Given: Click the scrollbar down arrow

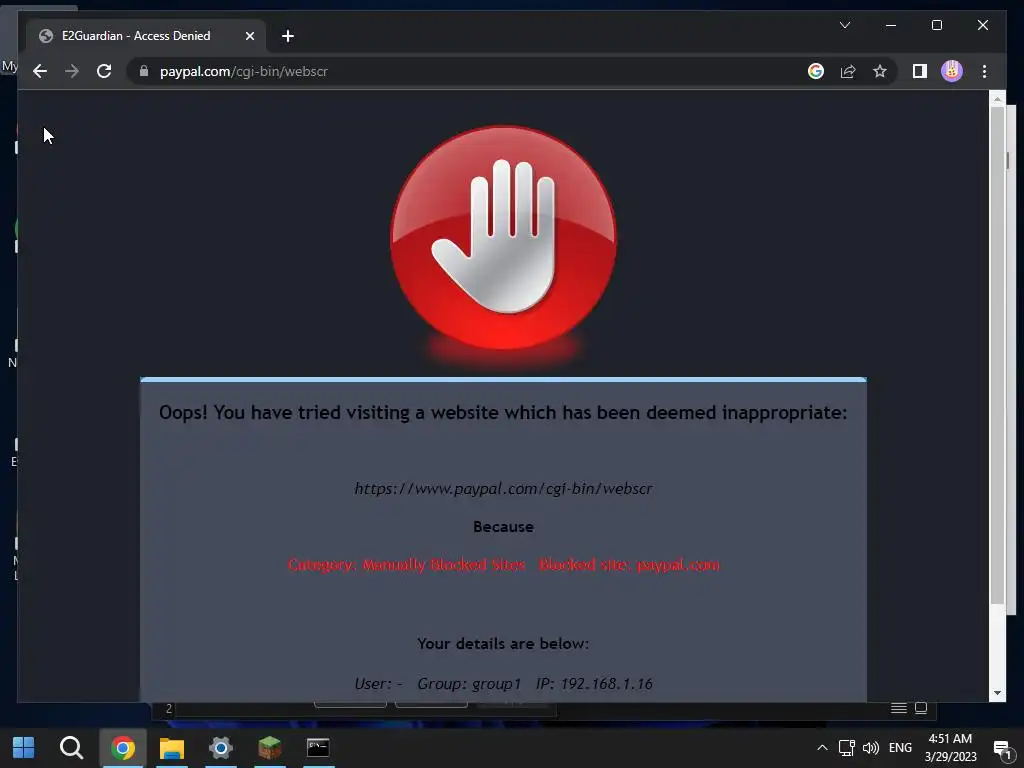Looking at the screenshot, I should [997, 692].
